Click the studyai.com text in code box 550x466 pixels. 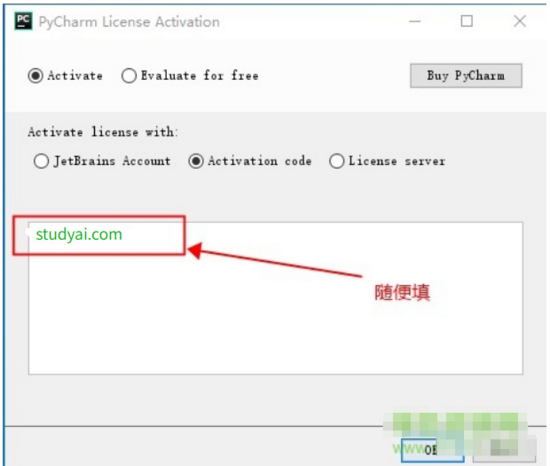(79, 235)
